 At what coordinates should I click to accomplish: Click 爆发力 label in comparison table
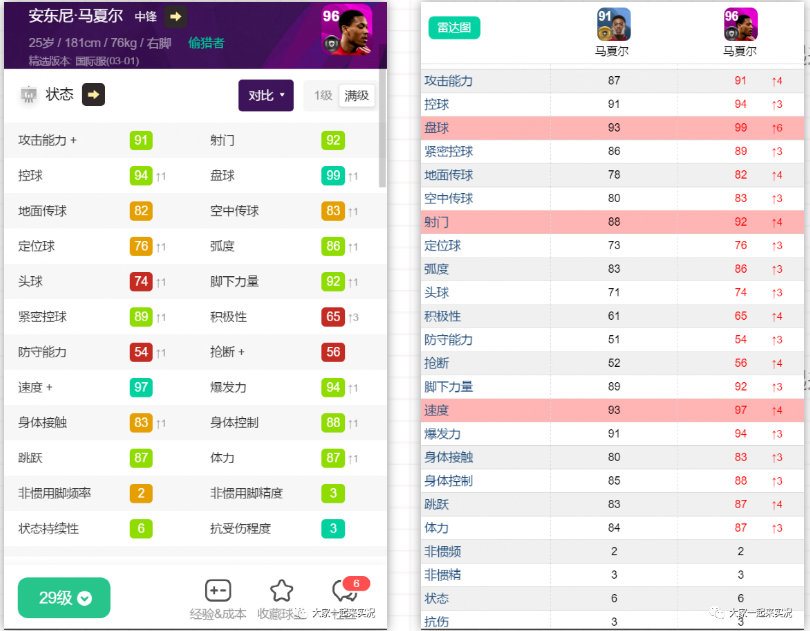[x=442, y=434]
